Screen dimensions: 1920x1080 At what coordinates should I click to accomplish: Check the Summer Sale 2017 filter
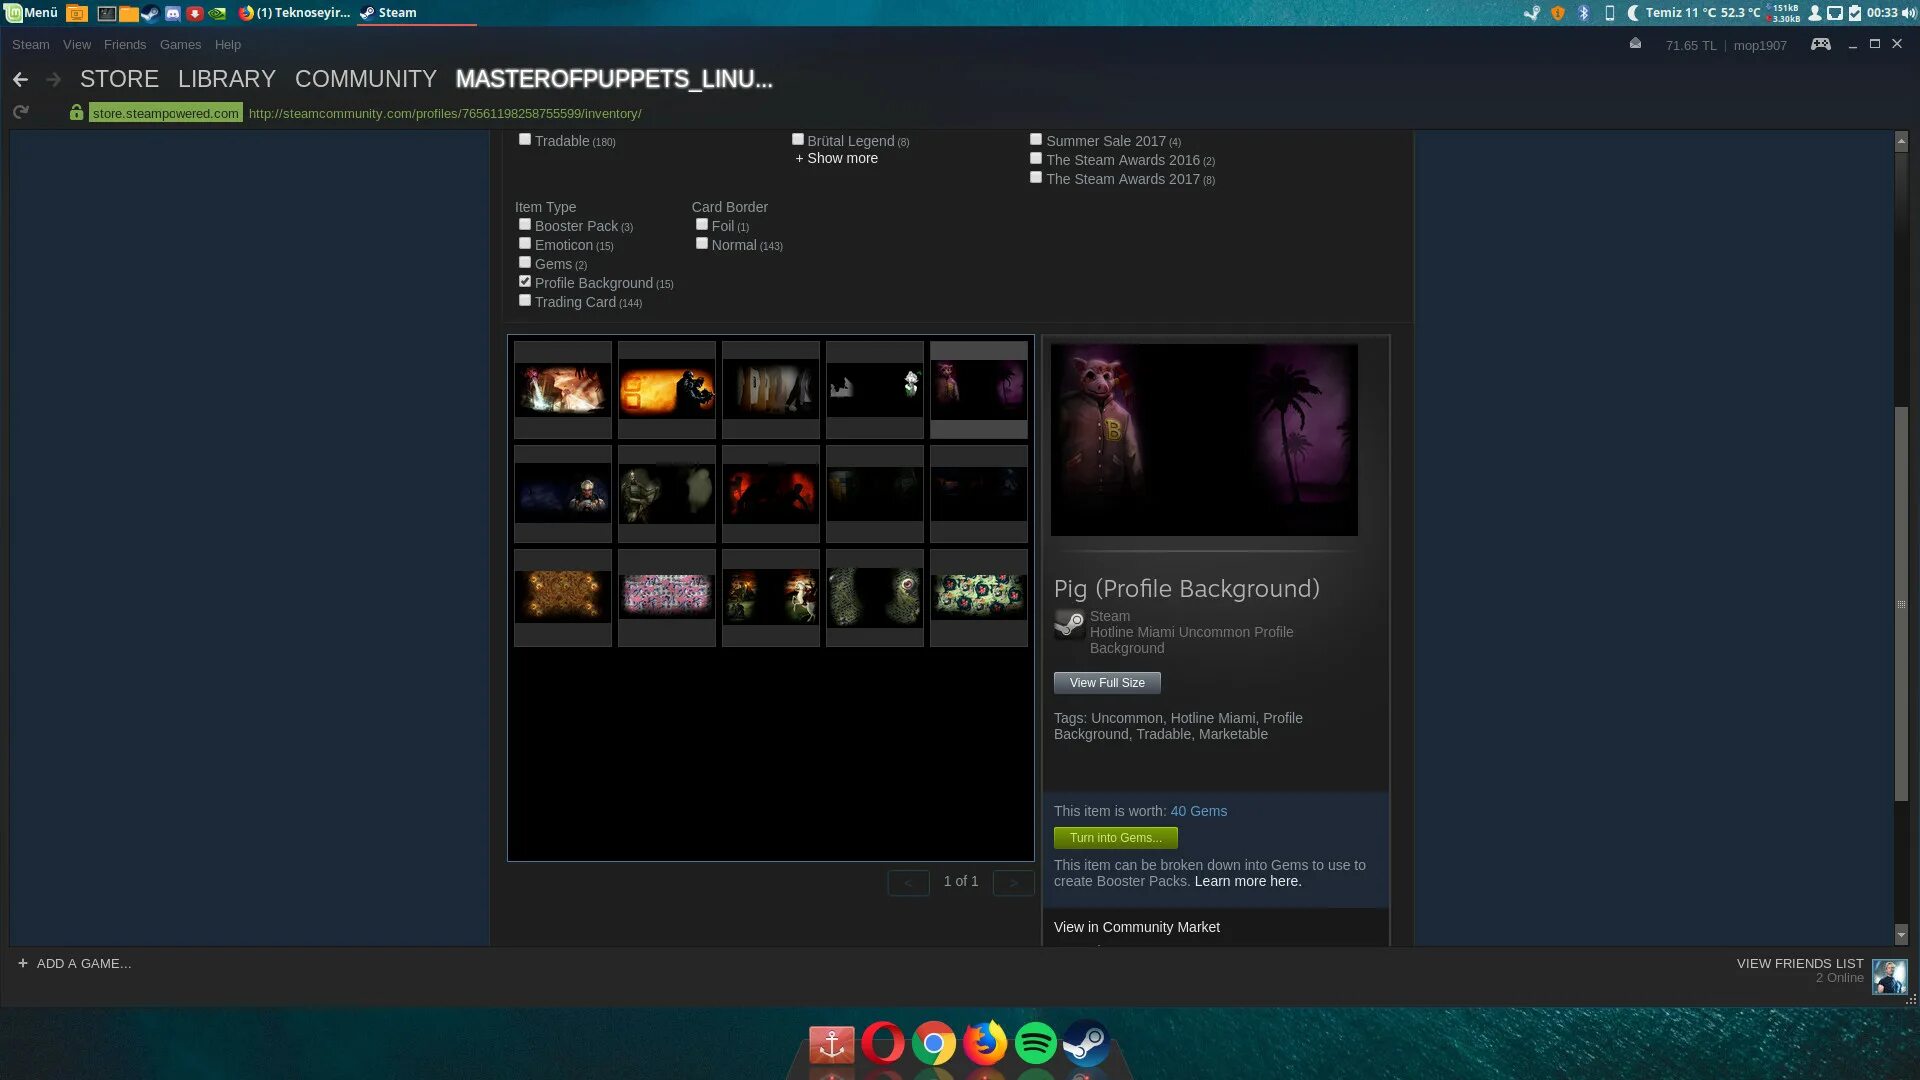1036,139
